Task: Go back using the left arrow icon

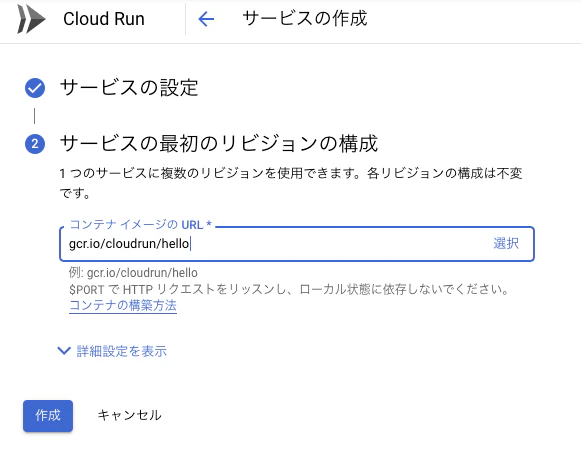Action: [206, 19]
